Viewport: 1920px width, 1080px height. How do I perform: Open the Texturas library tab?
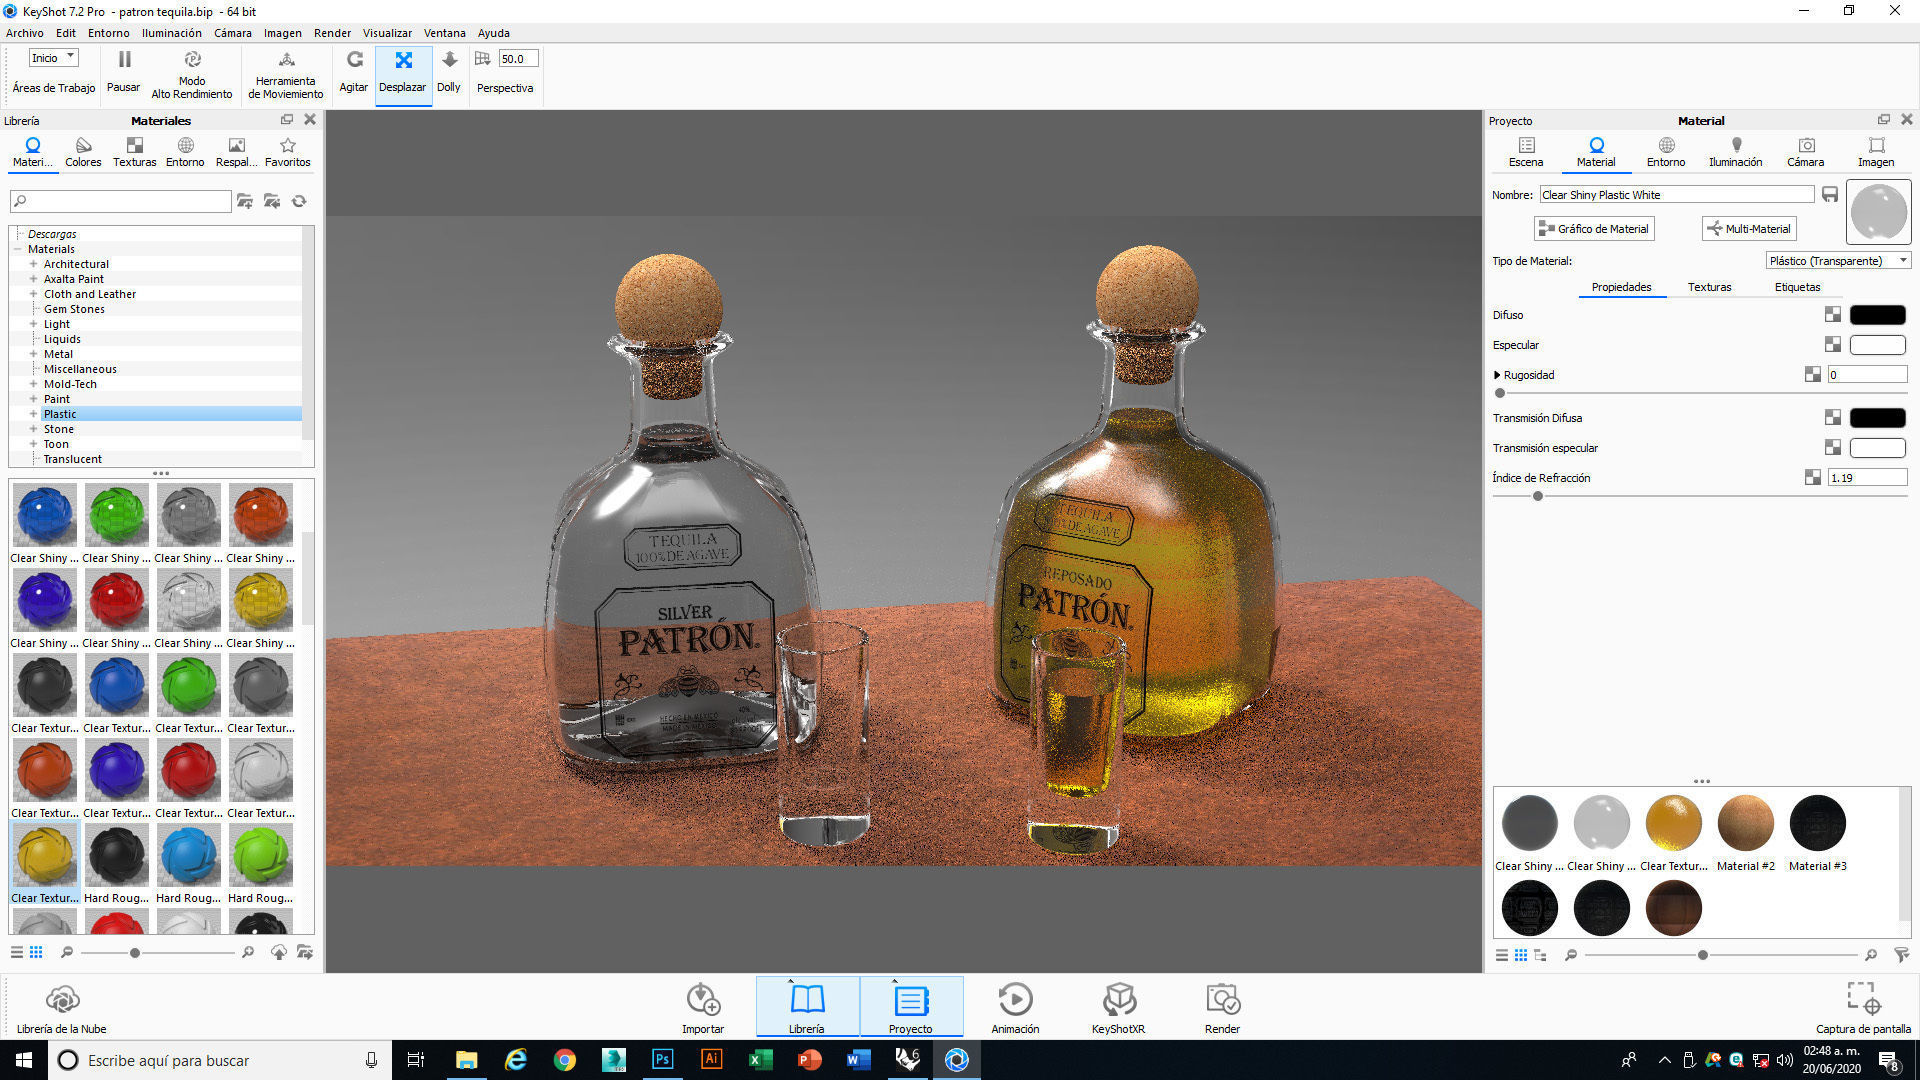[134, 151]
